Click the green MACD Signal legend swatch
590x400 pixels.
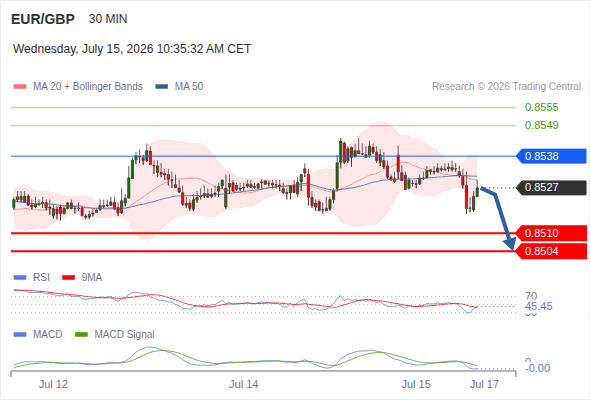point(81,335)
